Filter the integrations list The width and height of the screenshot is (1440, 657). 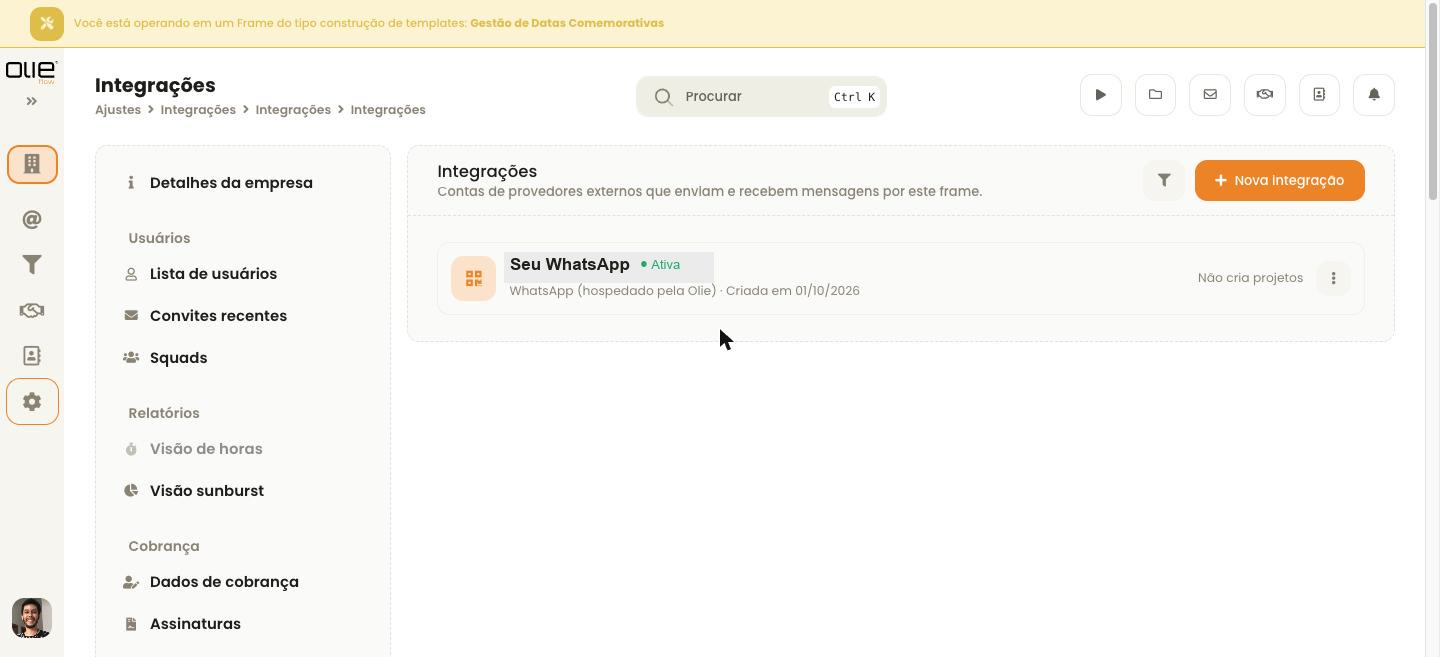coord(1164,180)
